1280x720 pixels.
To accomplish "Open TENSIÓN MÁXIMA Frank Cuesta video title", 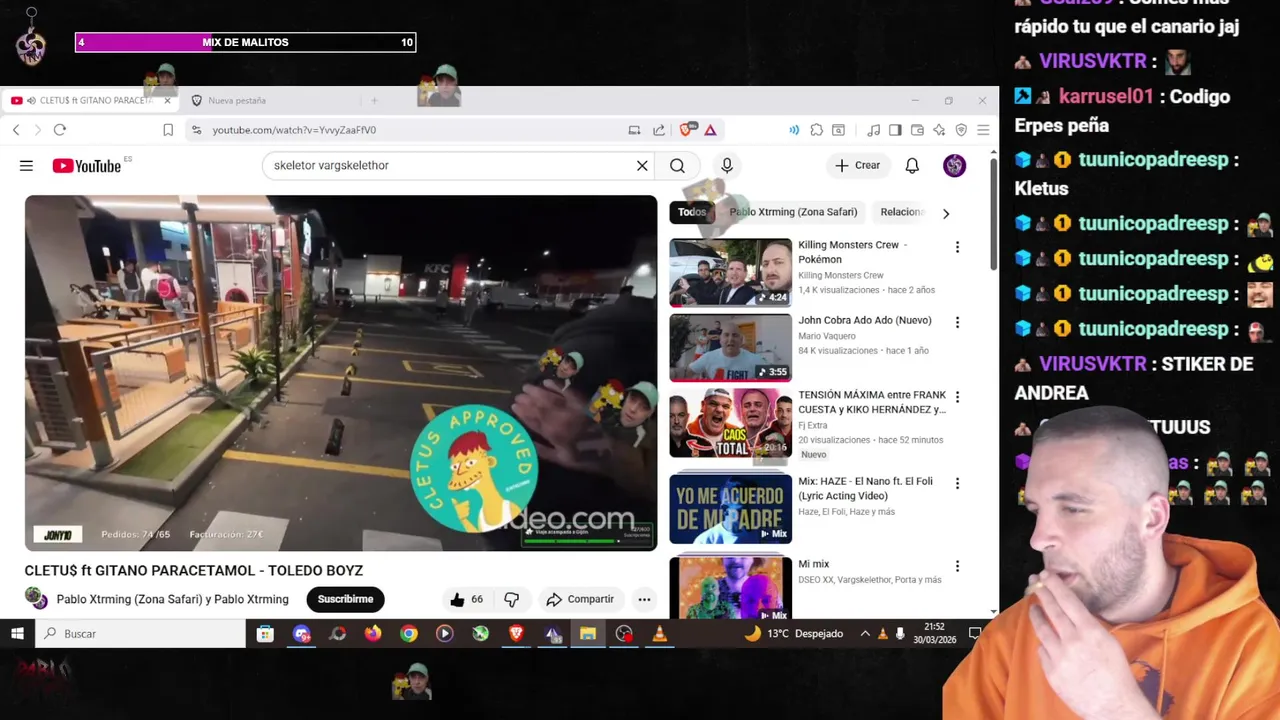I will (x=872, y=402).
